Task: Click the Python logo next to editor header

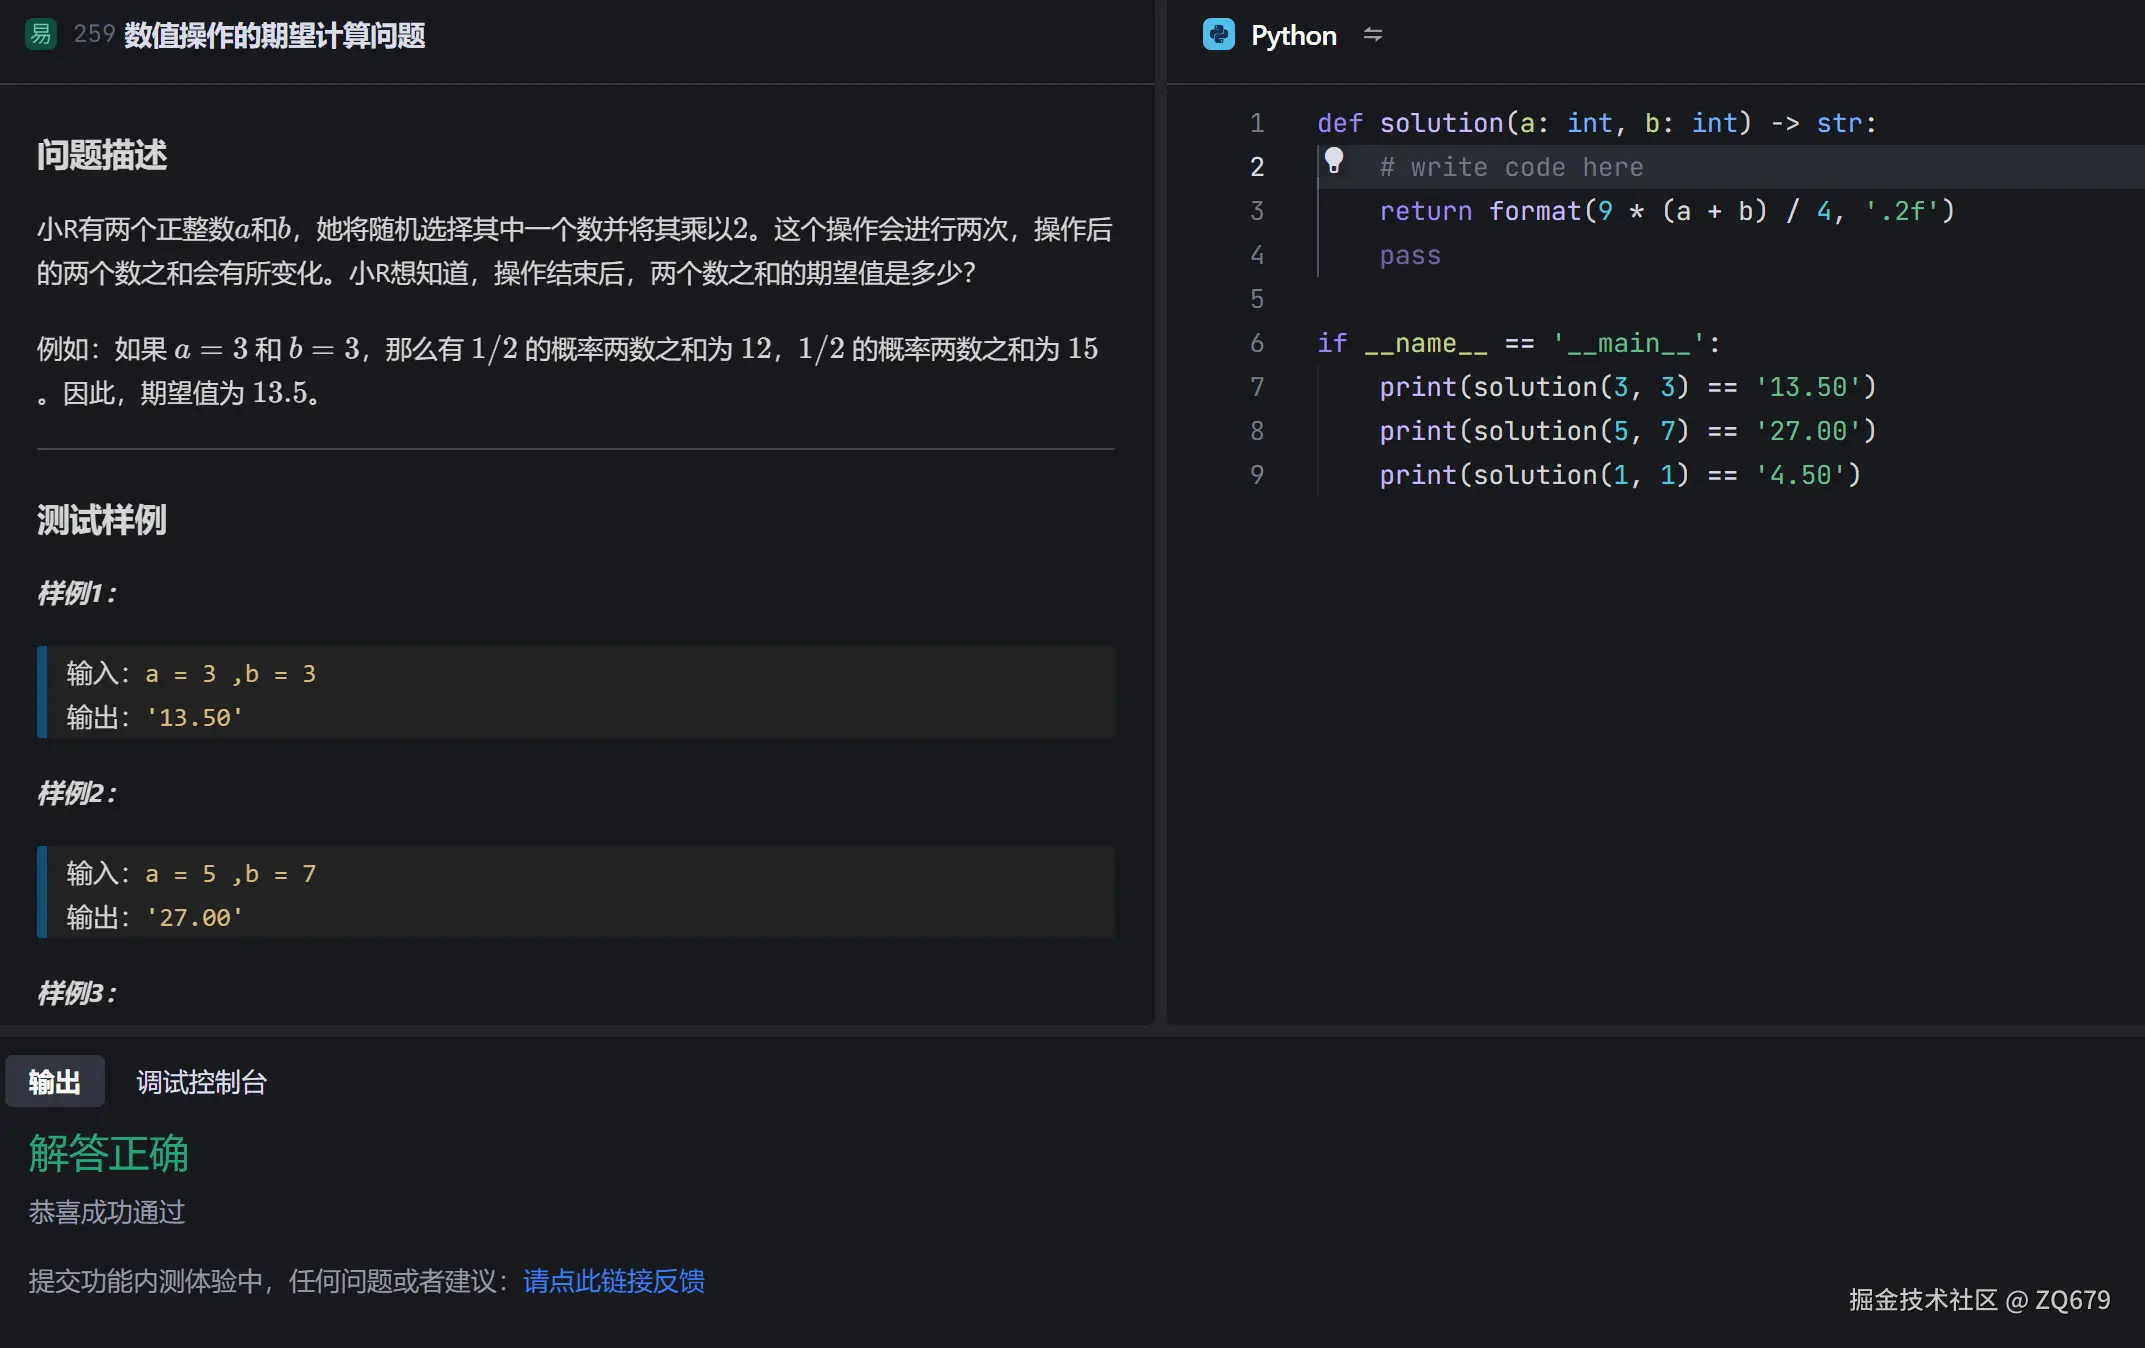Action: (1218, 35)
